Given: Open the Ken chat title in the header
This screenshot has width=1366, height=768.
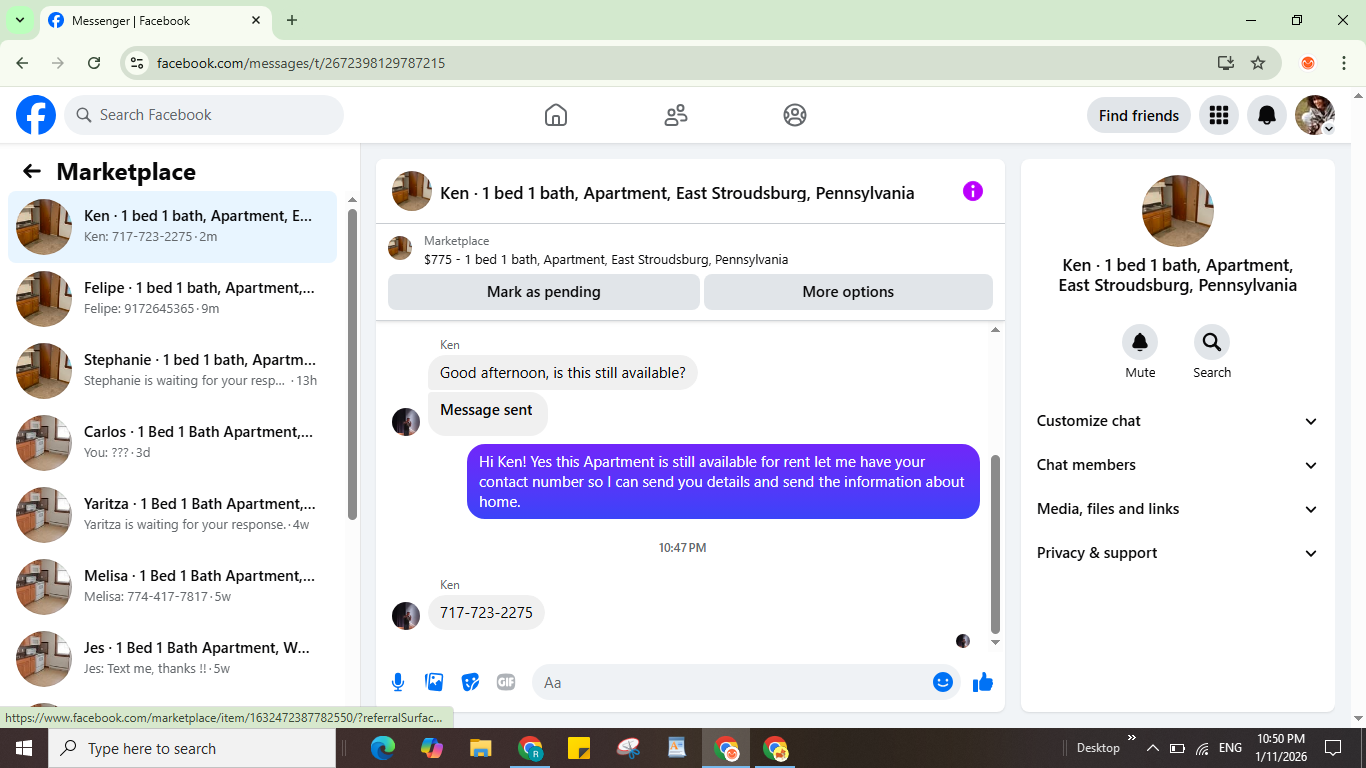Looking at the screenshot, I should click(677, 193).
